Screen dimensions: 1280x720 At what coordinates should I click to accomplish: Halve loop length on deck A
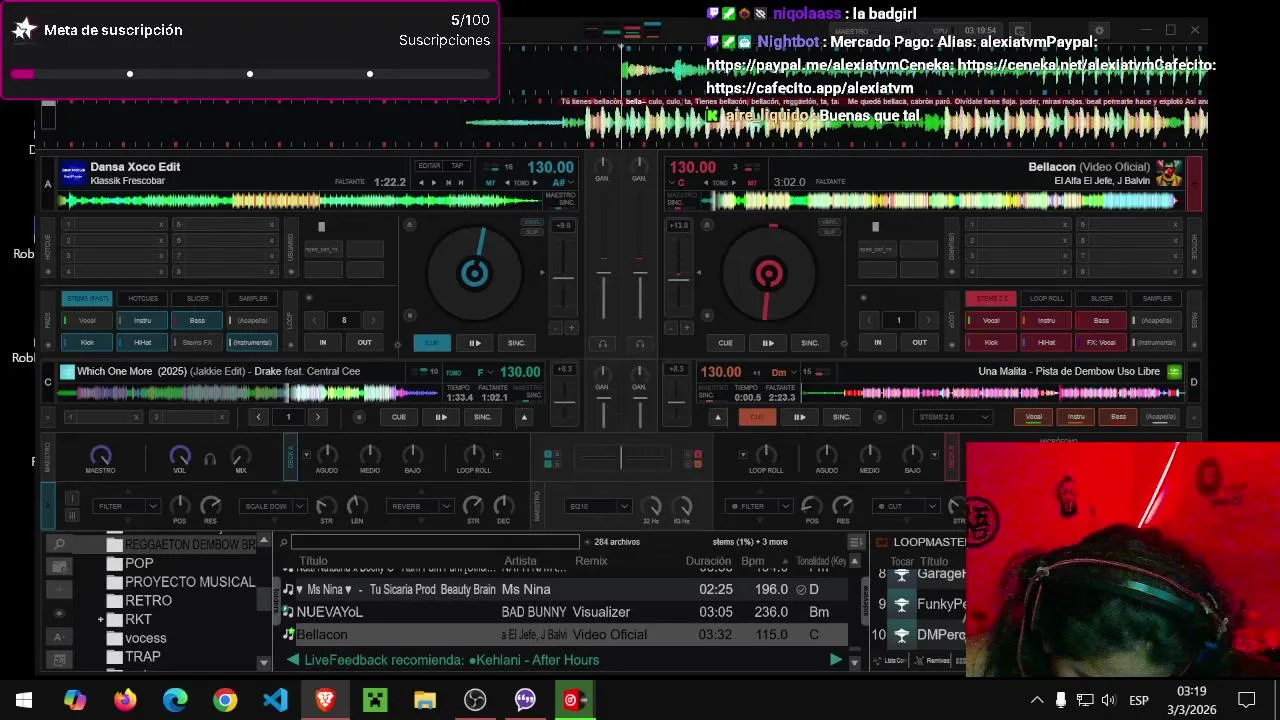point(315,320)
